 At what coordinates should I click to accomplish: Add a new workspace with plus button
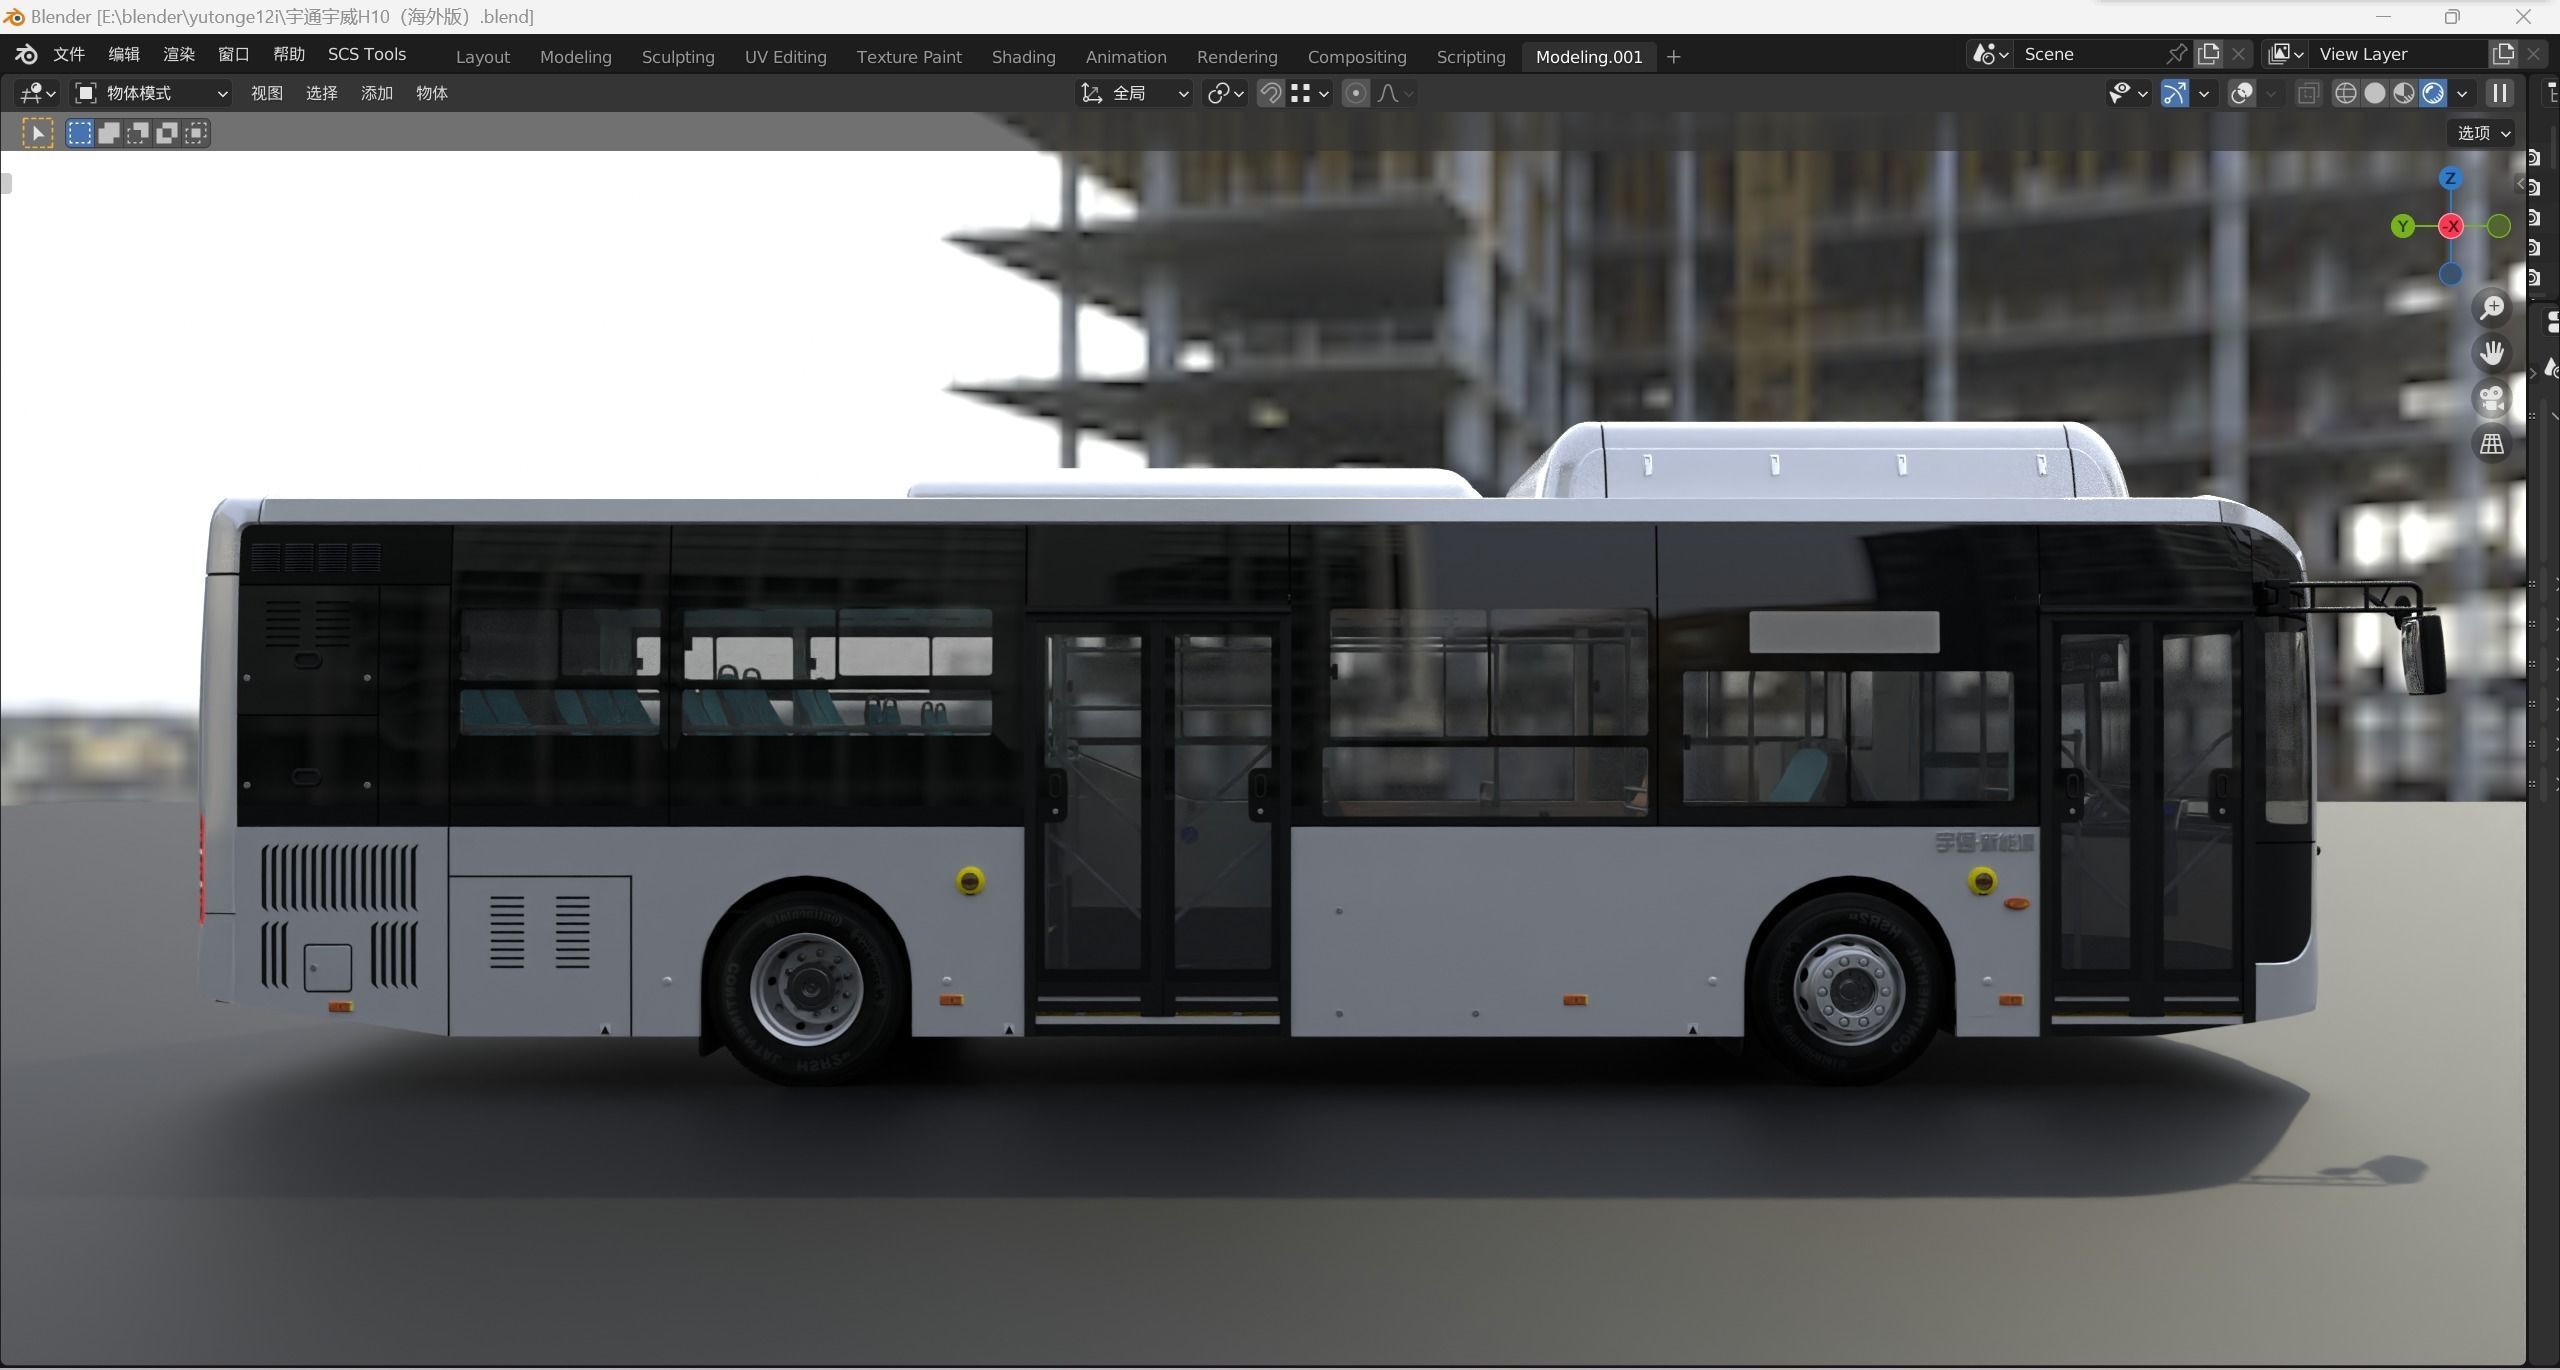pyautogui.click(x=1674, y=57)
